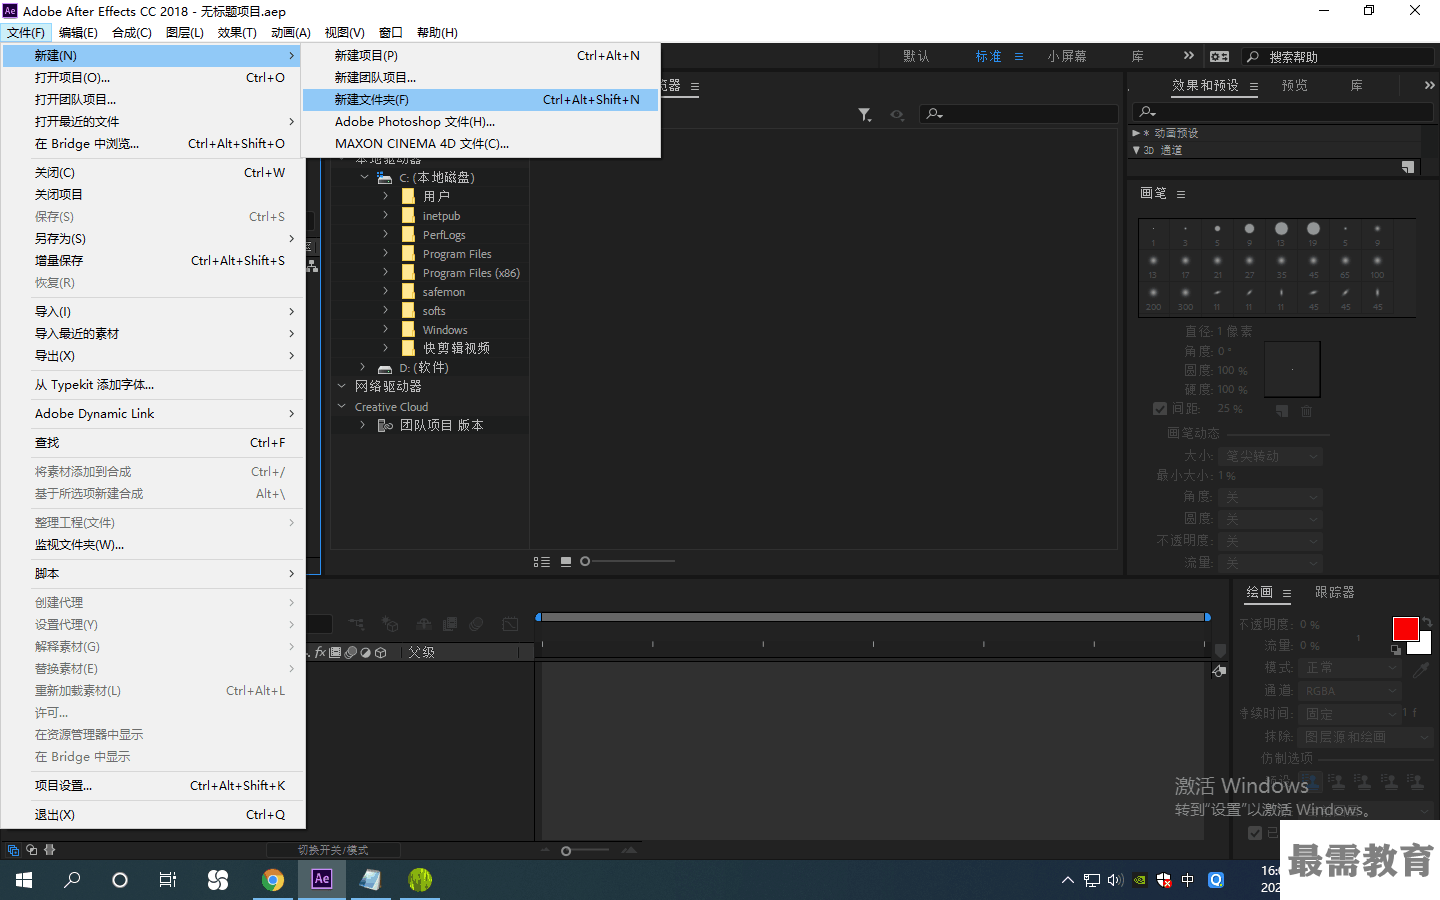
Task: Reset default colors icon in 绘画 panel
Action: coord(1396,649)
